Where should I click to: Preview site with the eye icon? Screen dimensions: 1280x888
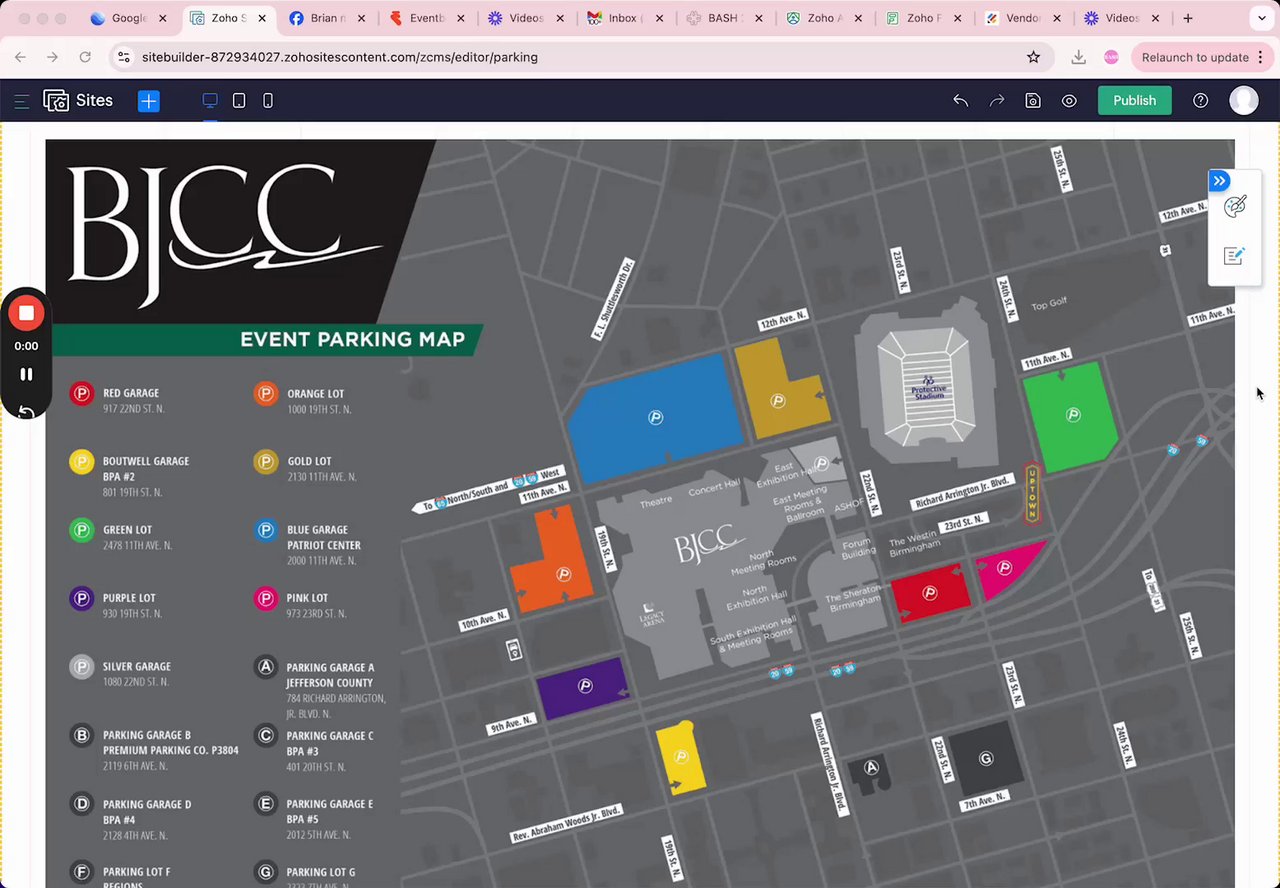[1069, 101]
